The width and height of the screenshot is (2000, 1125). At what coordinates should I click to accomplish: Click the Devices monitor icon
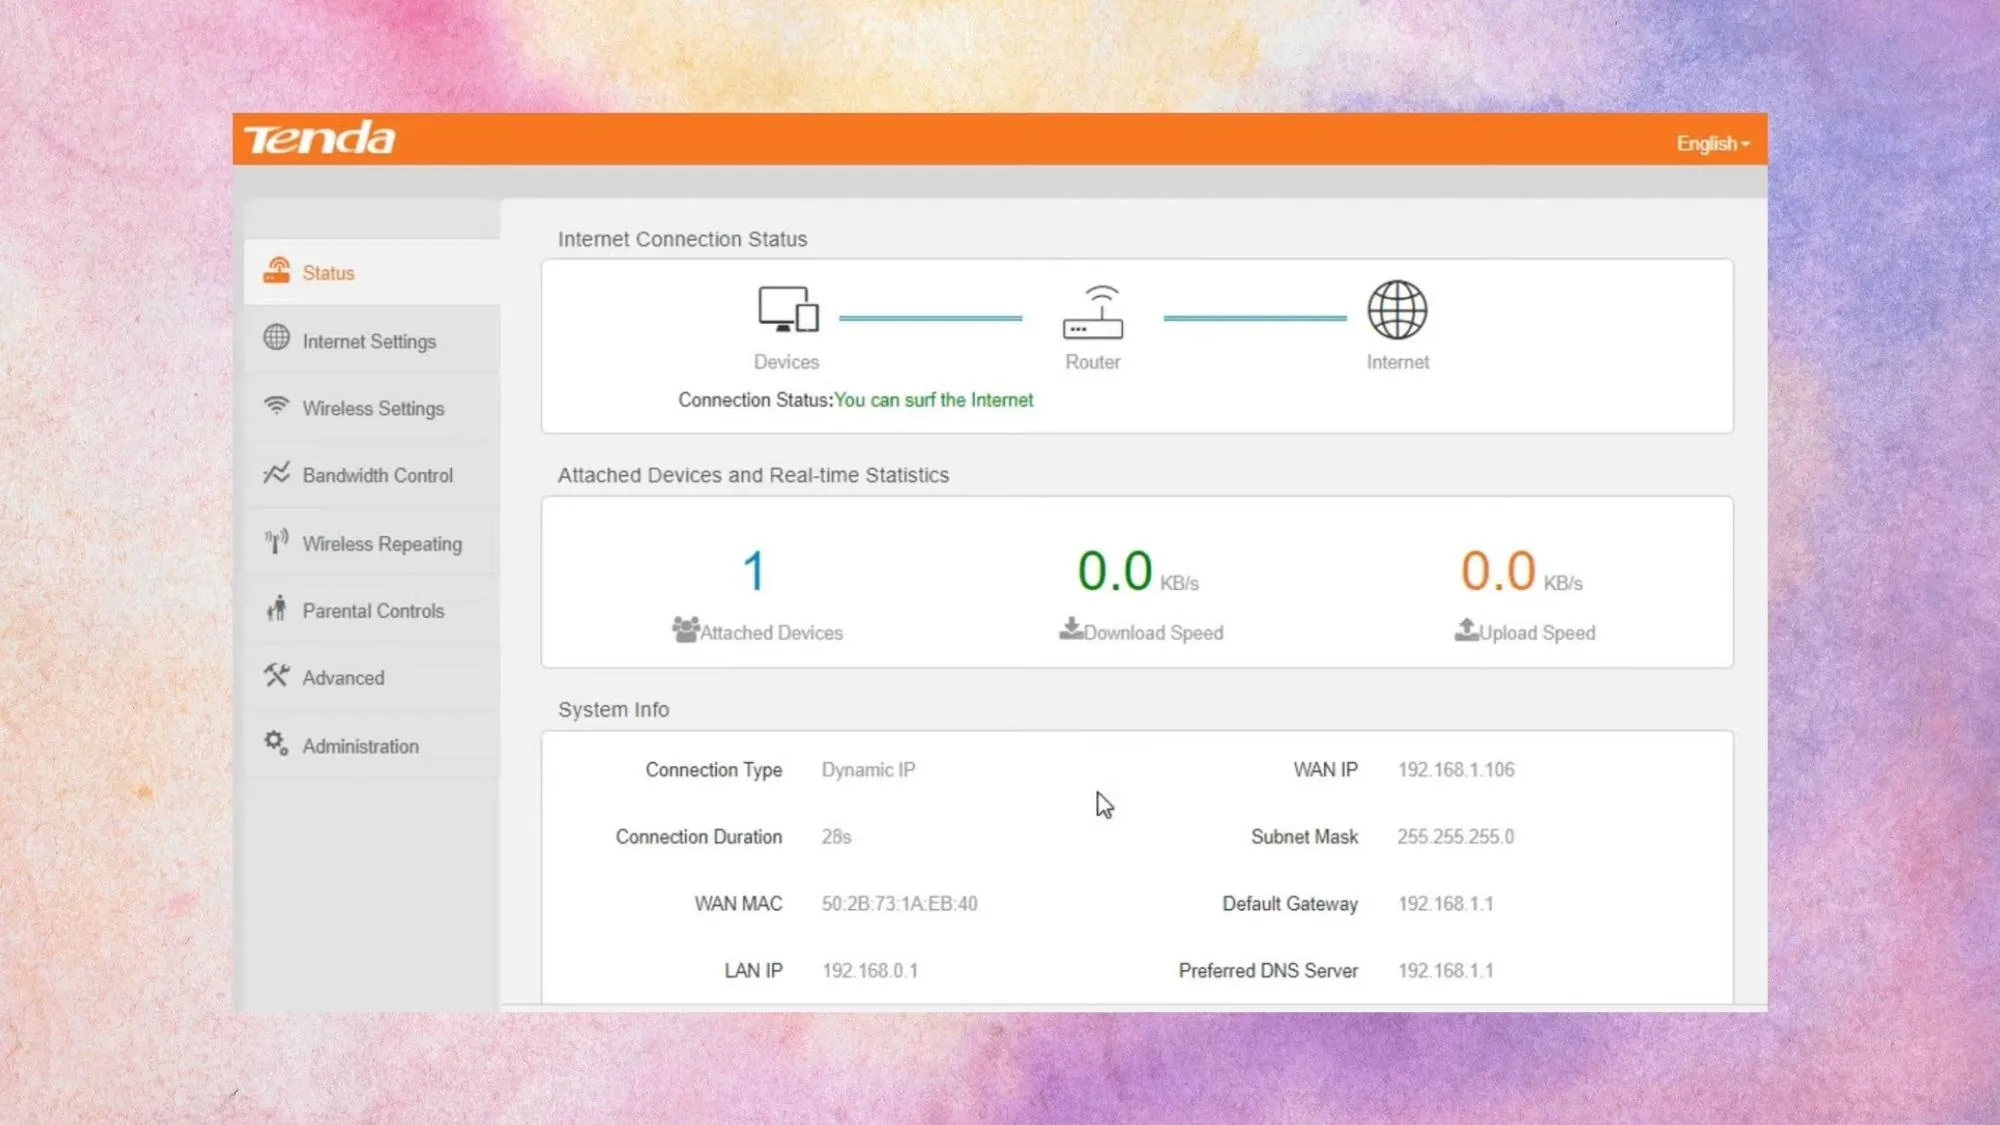pos(787,309)
